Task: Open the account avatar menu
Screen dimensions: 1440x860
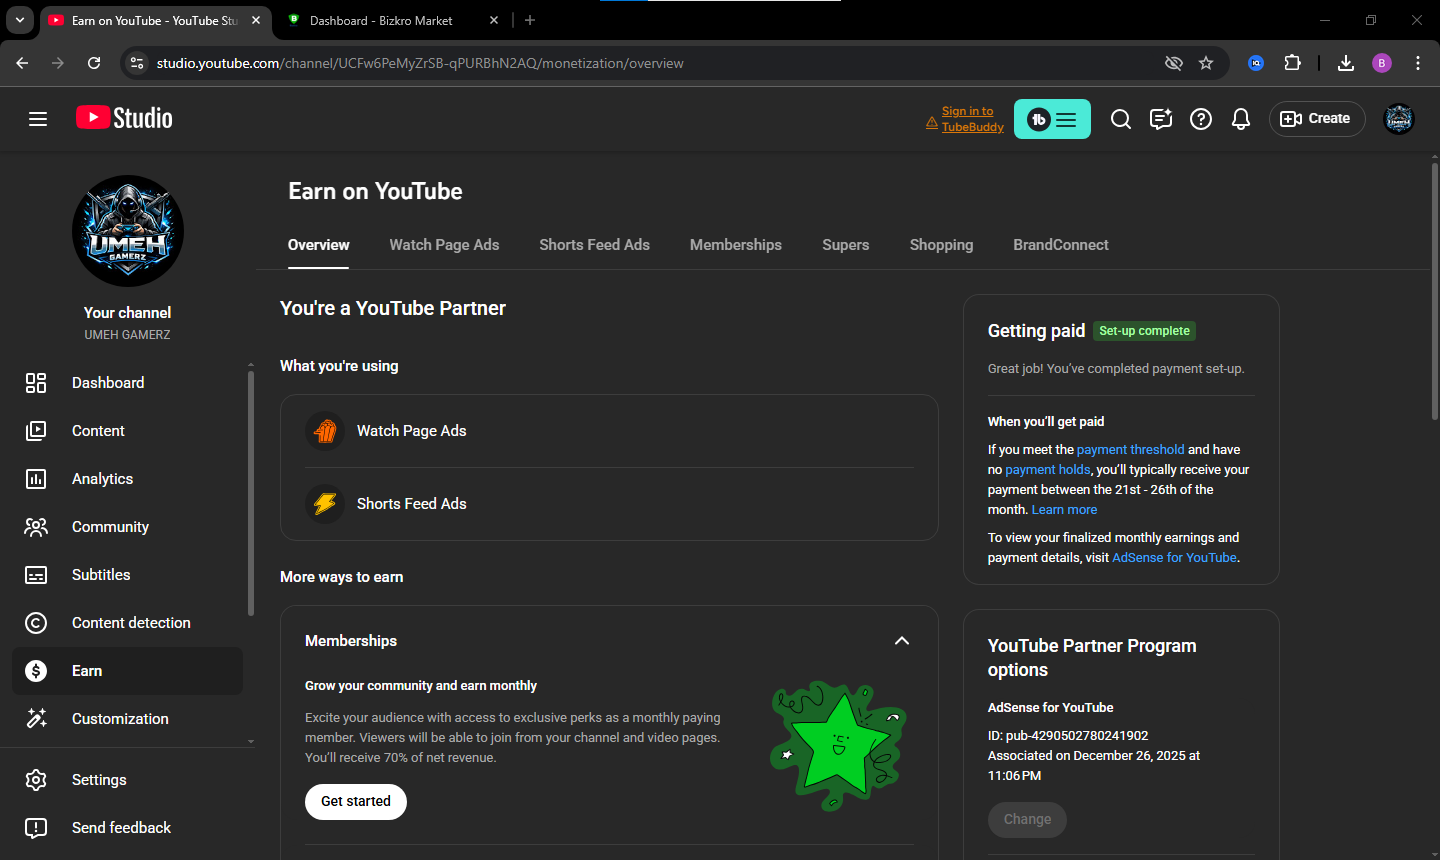Action: coord(1398,119)
